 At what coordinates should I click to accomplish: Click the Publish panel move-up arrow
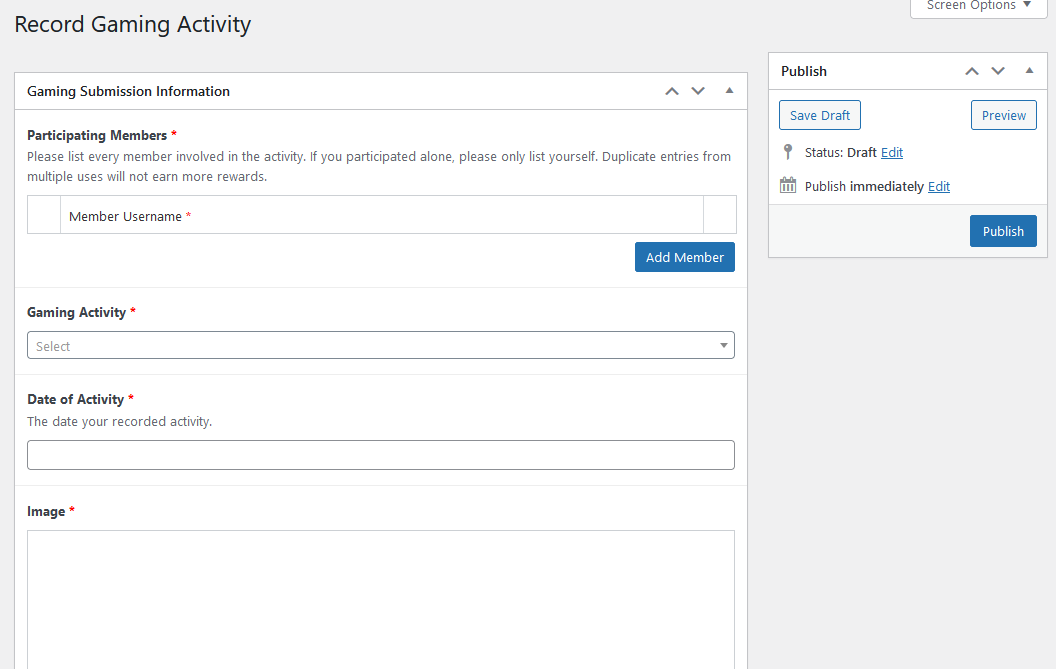click(971, 71)
